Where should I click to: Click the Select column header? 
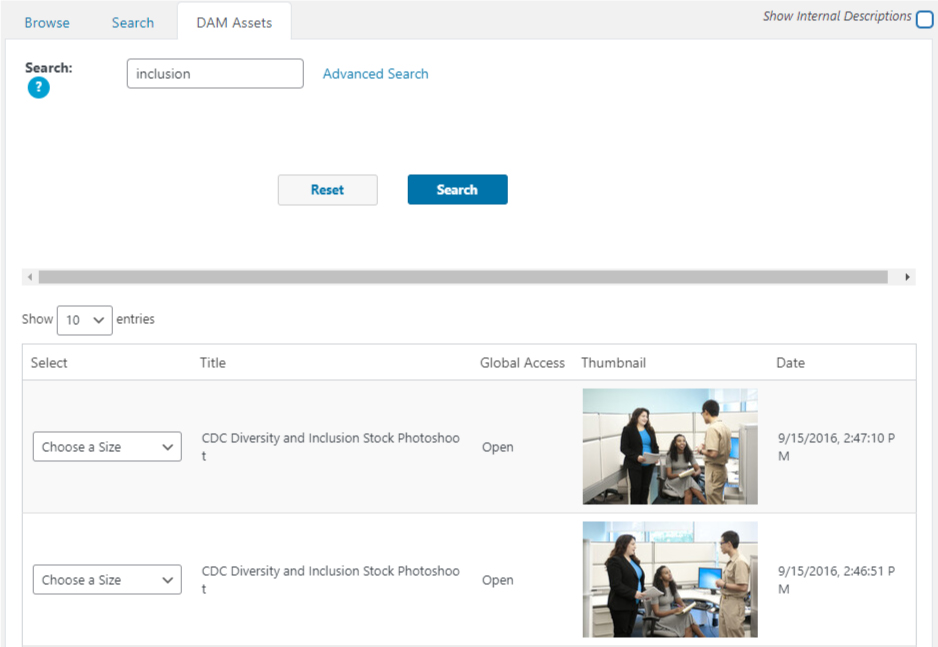pyautogui.click(x=48, y=362)
